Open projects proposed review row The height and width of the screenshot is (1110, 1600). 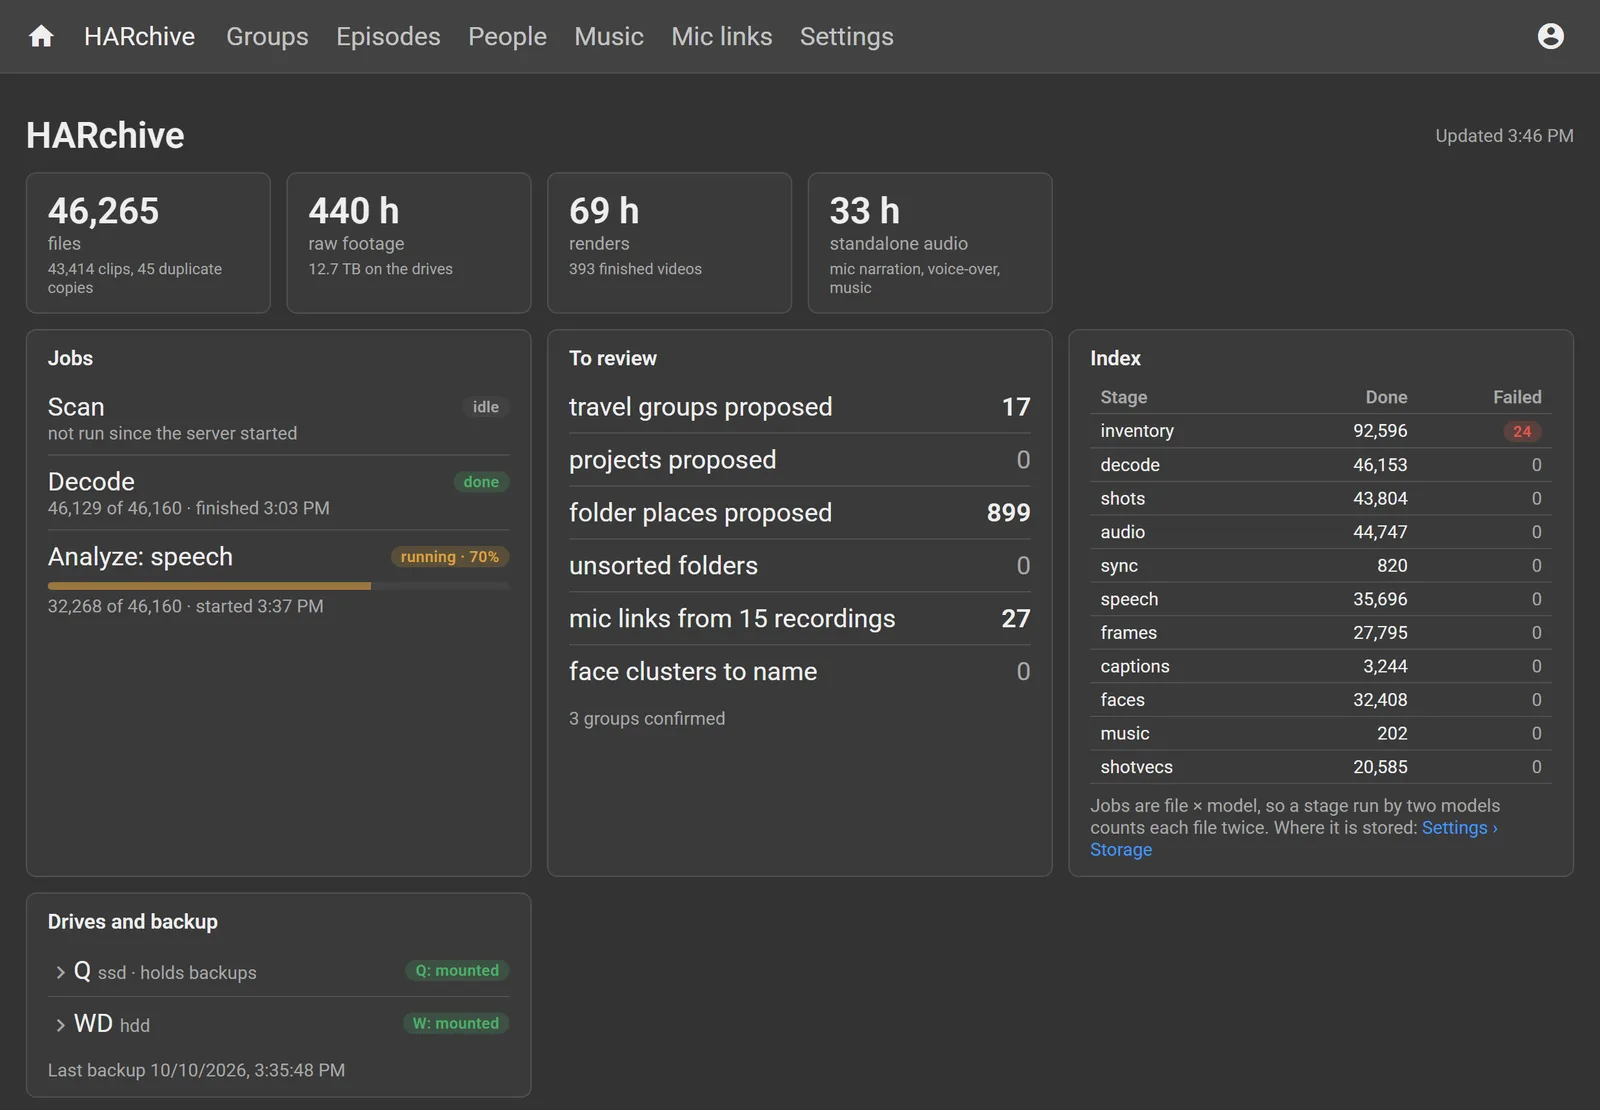(x=799, y=460)
